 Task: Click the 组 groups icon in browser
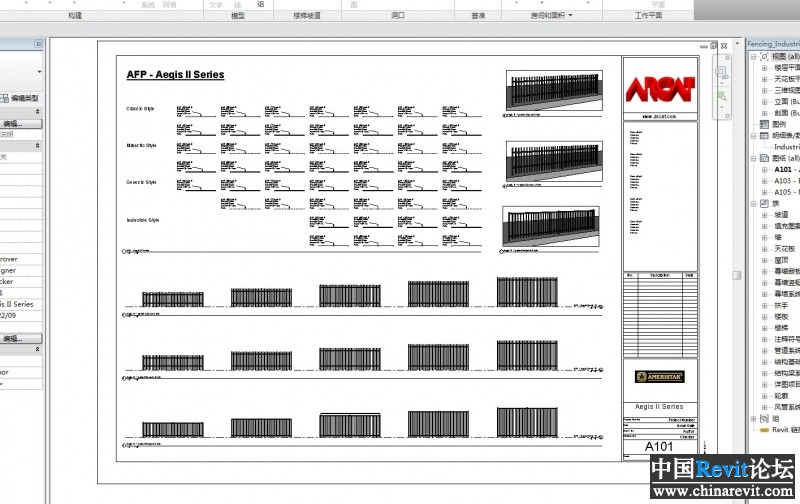[764, 418]
